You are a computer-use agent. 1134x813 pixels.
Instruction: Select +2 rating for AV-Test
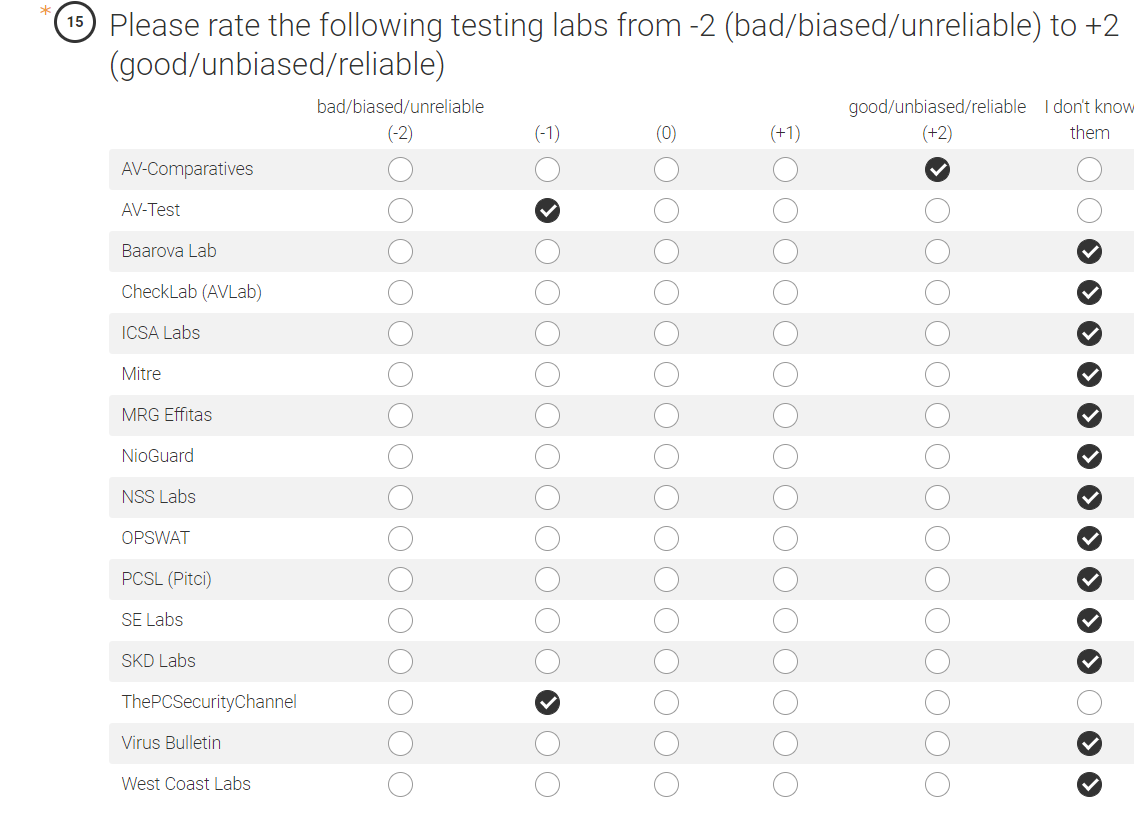[x=937, y=211]
